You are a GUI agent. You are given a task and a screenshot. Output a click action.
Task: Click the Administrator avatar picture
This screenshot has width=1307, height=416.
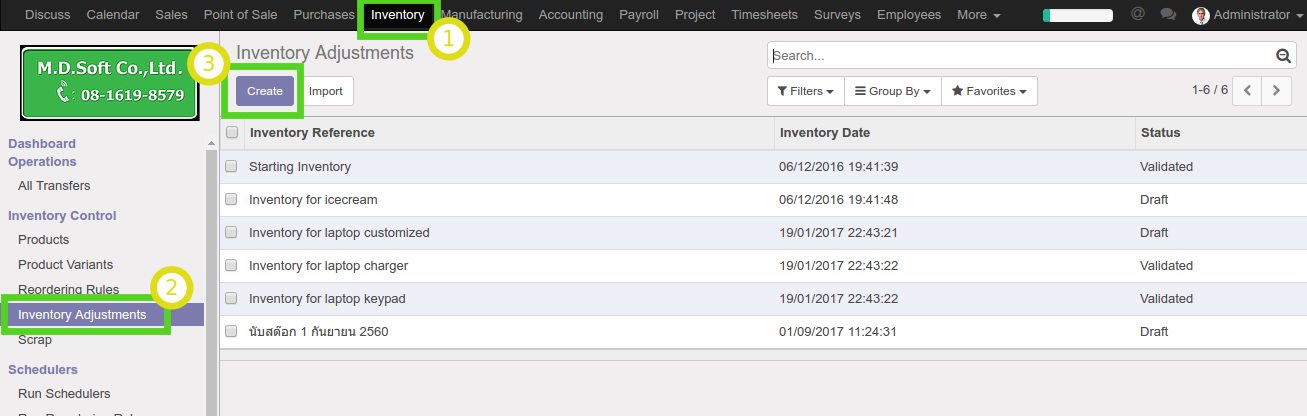1201,15
